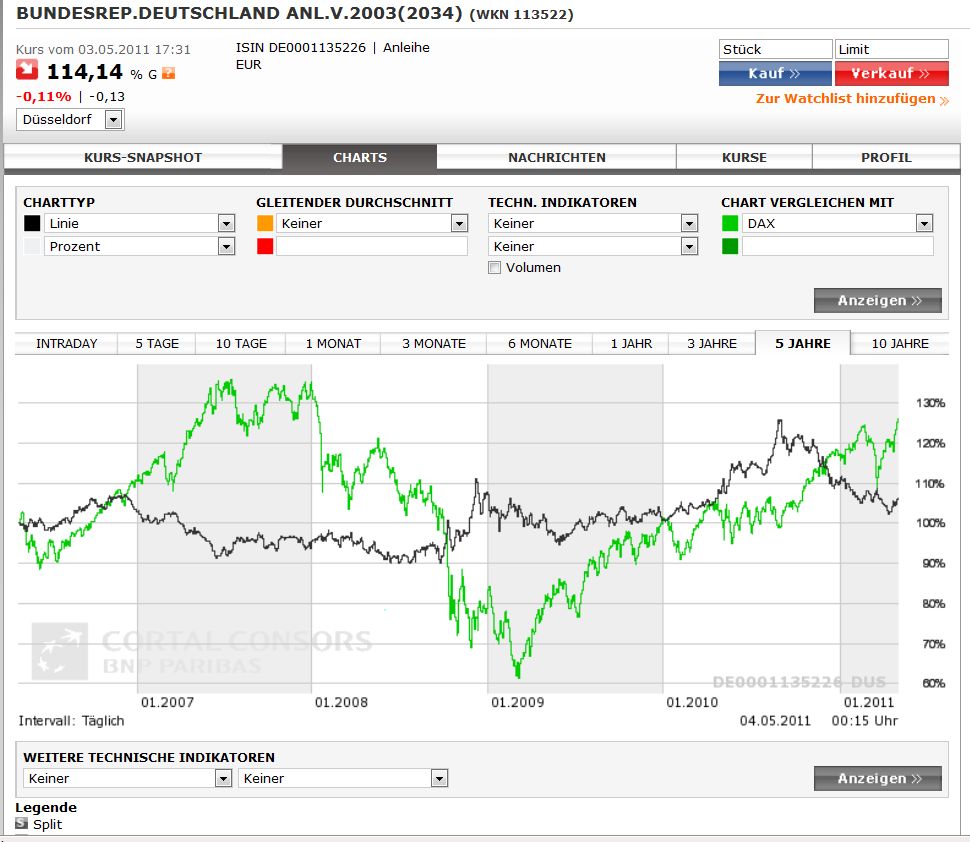Click the Stück input field

[776, 49]
